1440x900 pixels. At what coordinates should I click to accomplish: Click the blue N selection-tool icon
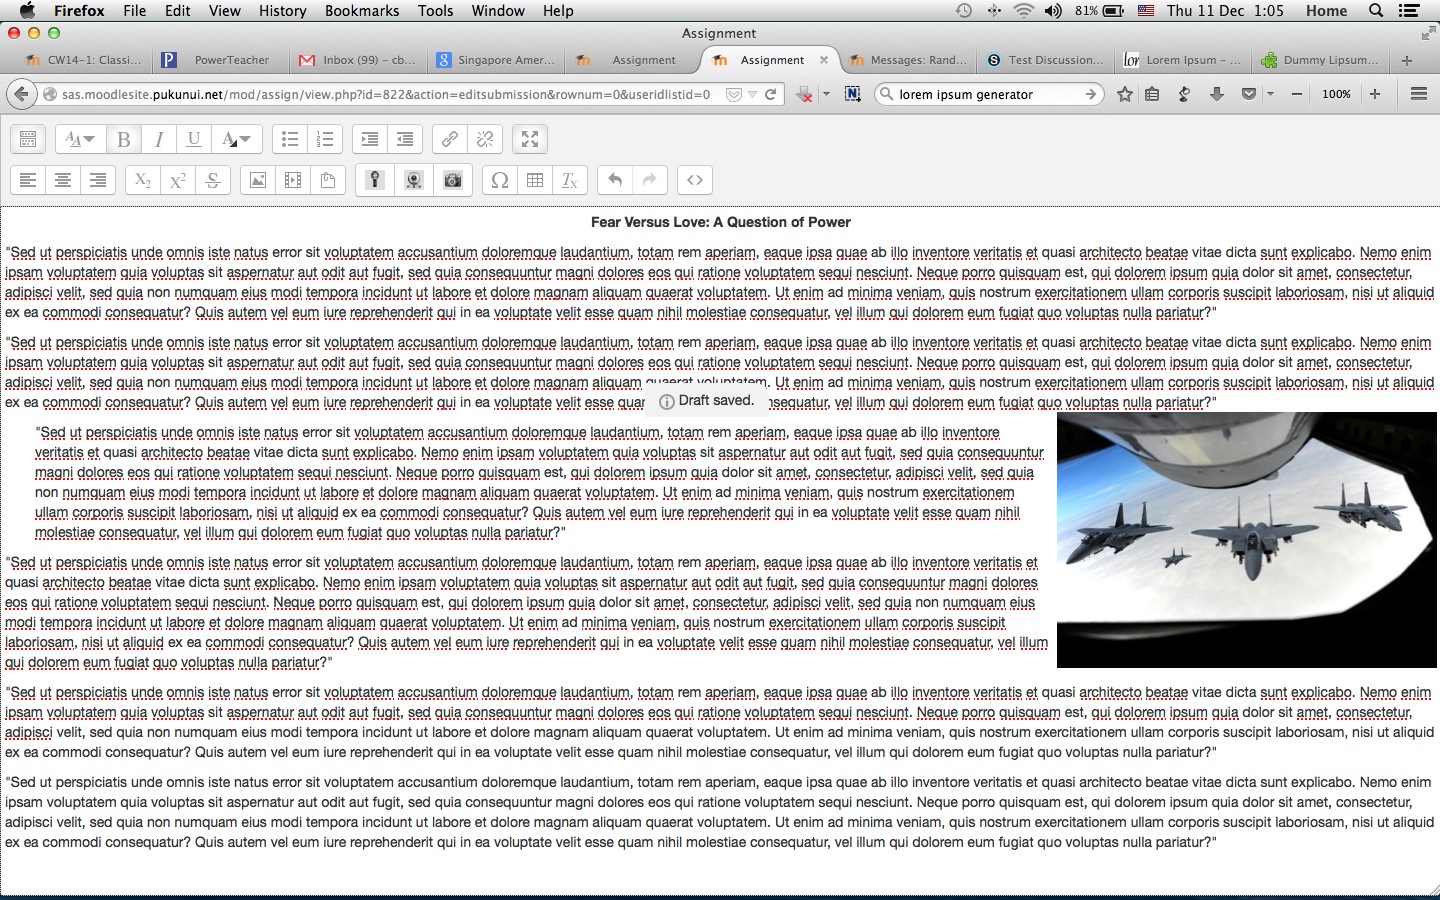point(852,94)
